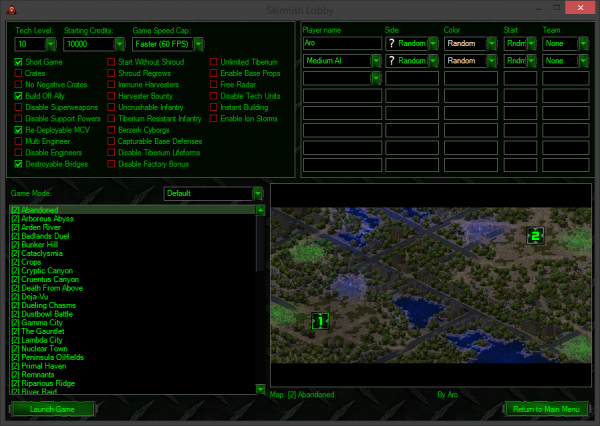Select the [2] Abandoned map
The image size is (600, 426).
pyautogui.click(x=132, y=210)
